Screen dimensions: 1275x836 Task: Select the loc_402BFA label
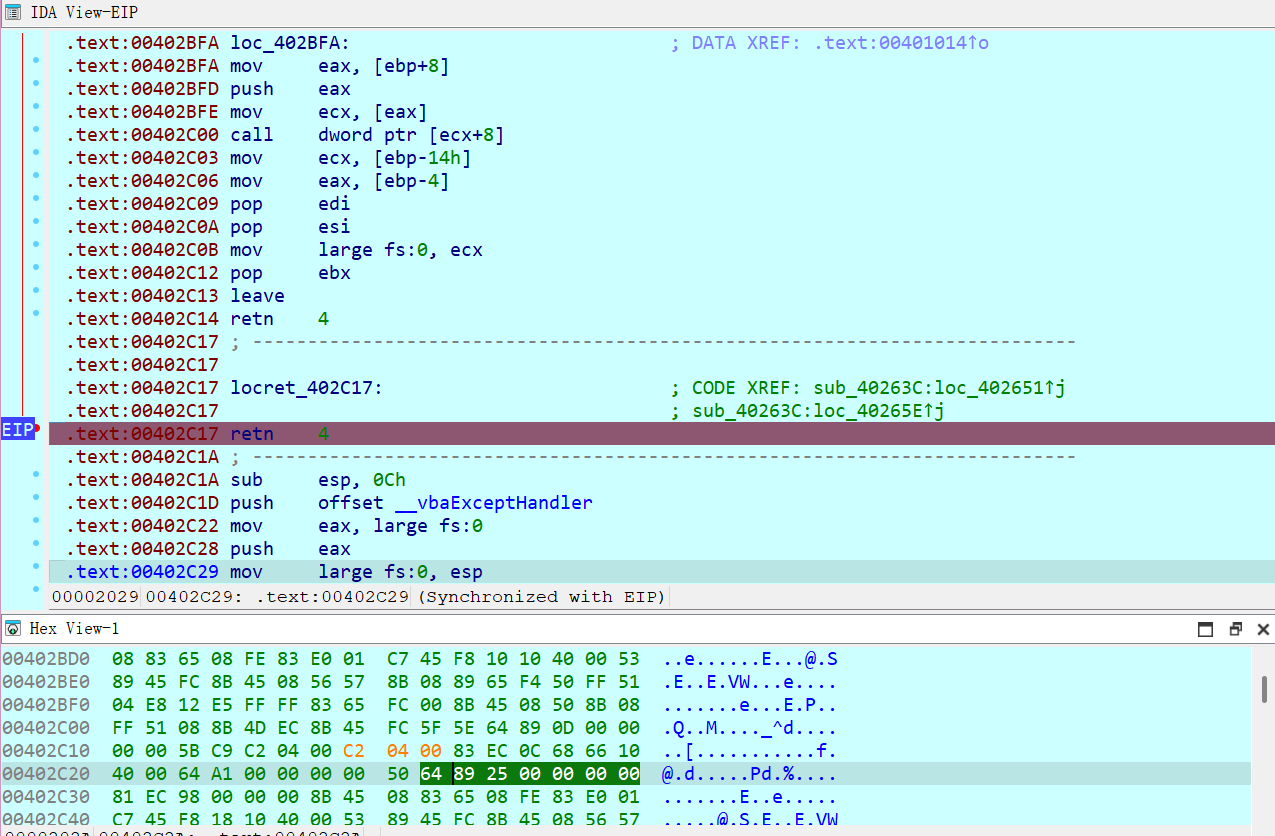290,43
